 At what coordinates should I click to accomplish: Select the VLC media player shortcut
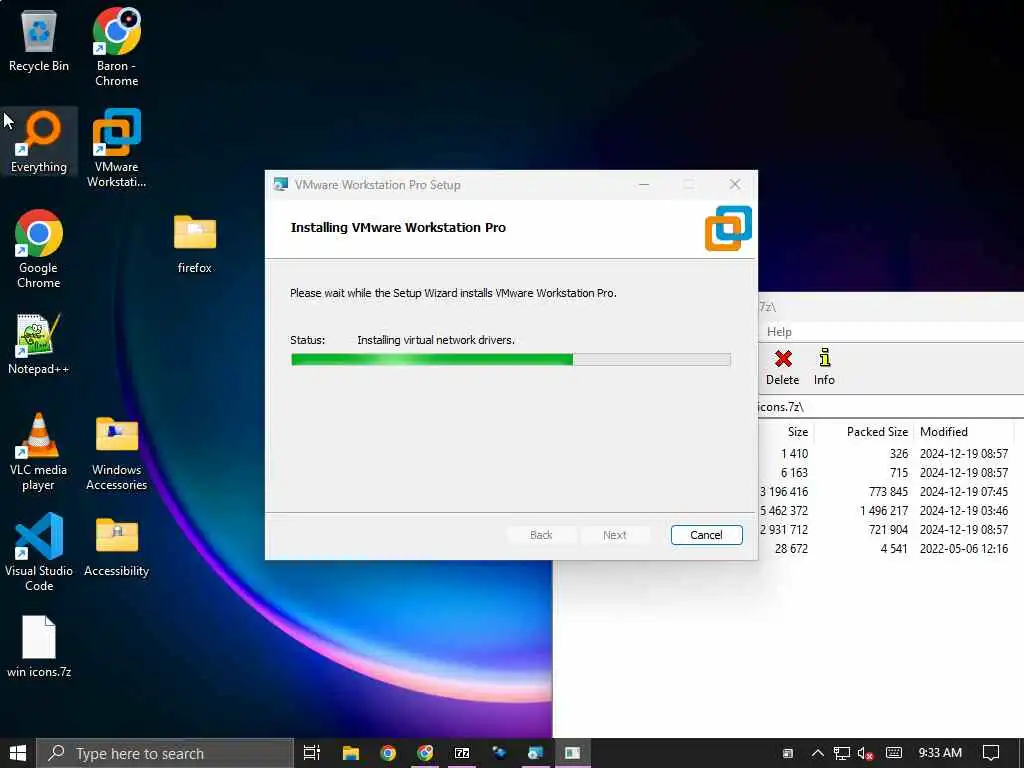coord(39,452)
